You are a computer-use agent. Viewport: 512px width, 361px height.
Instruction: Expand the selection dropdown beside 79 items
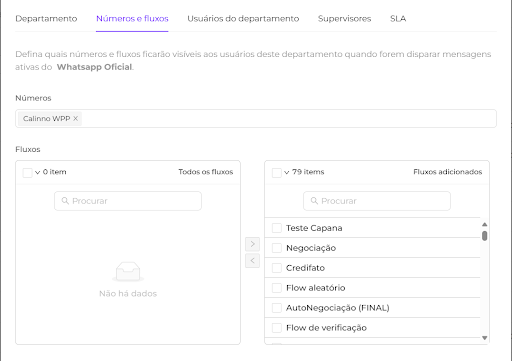pyautogui.click(x=287, y=172)
